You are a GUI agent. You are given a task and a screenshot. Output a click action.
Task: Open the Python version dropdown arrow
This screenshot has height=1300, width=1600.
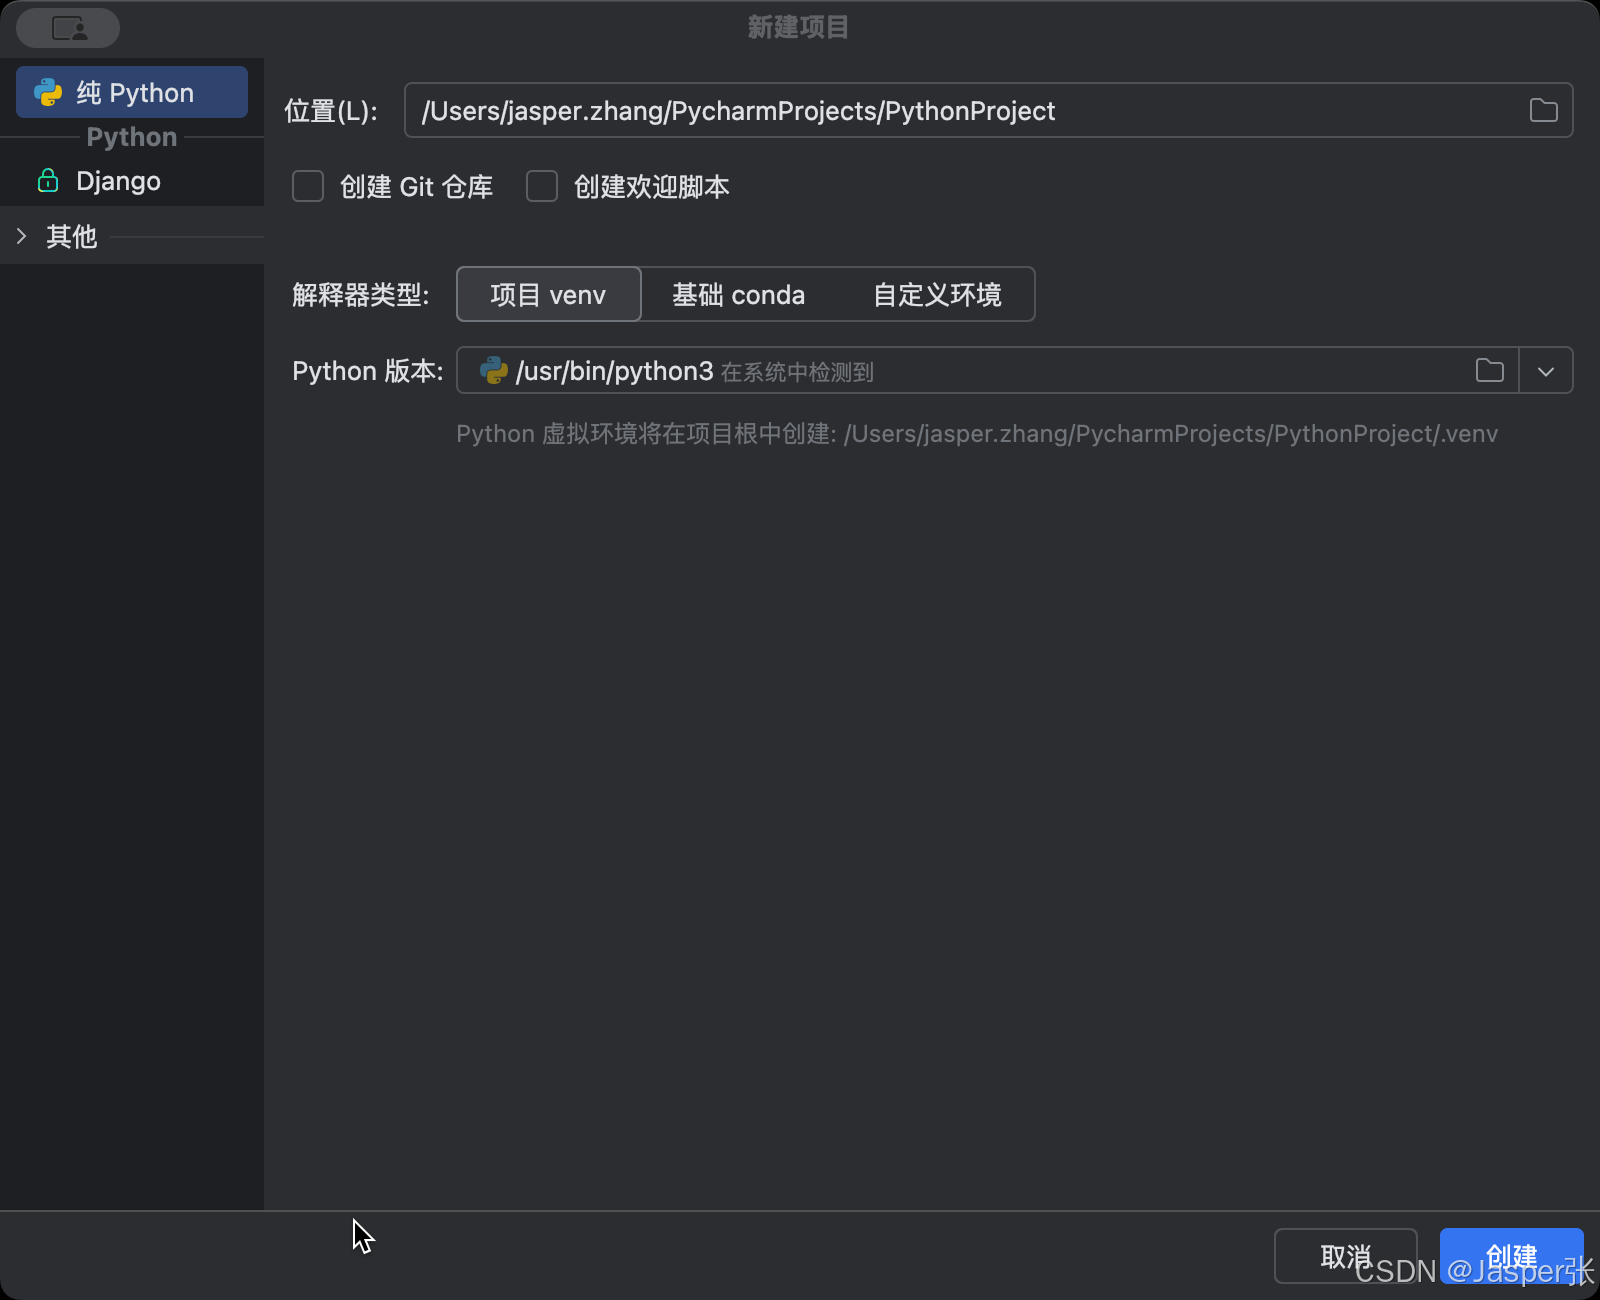pyautogui.click(x=1546, y=371)
